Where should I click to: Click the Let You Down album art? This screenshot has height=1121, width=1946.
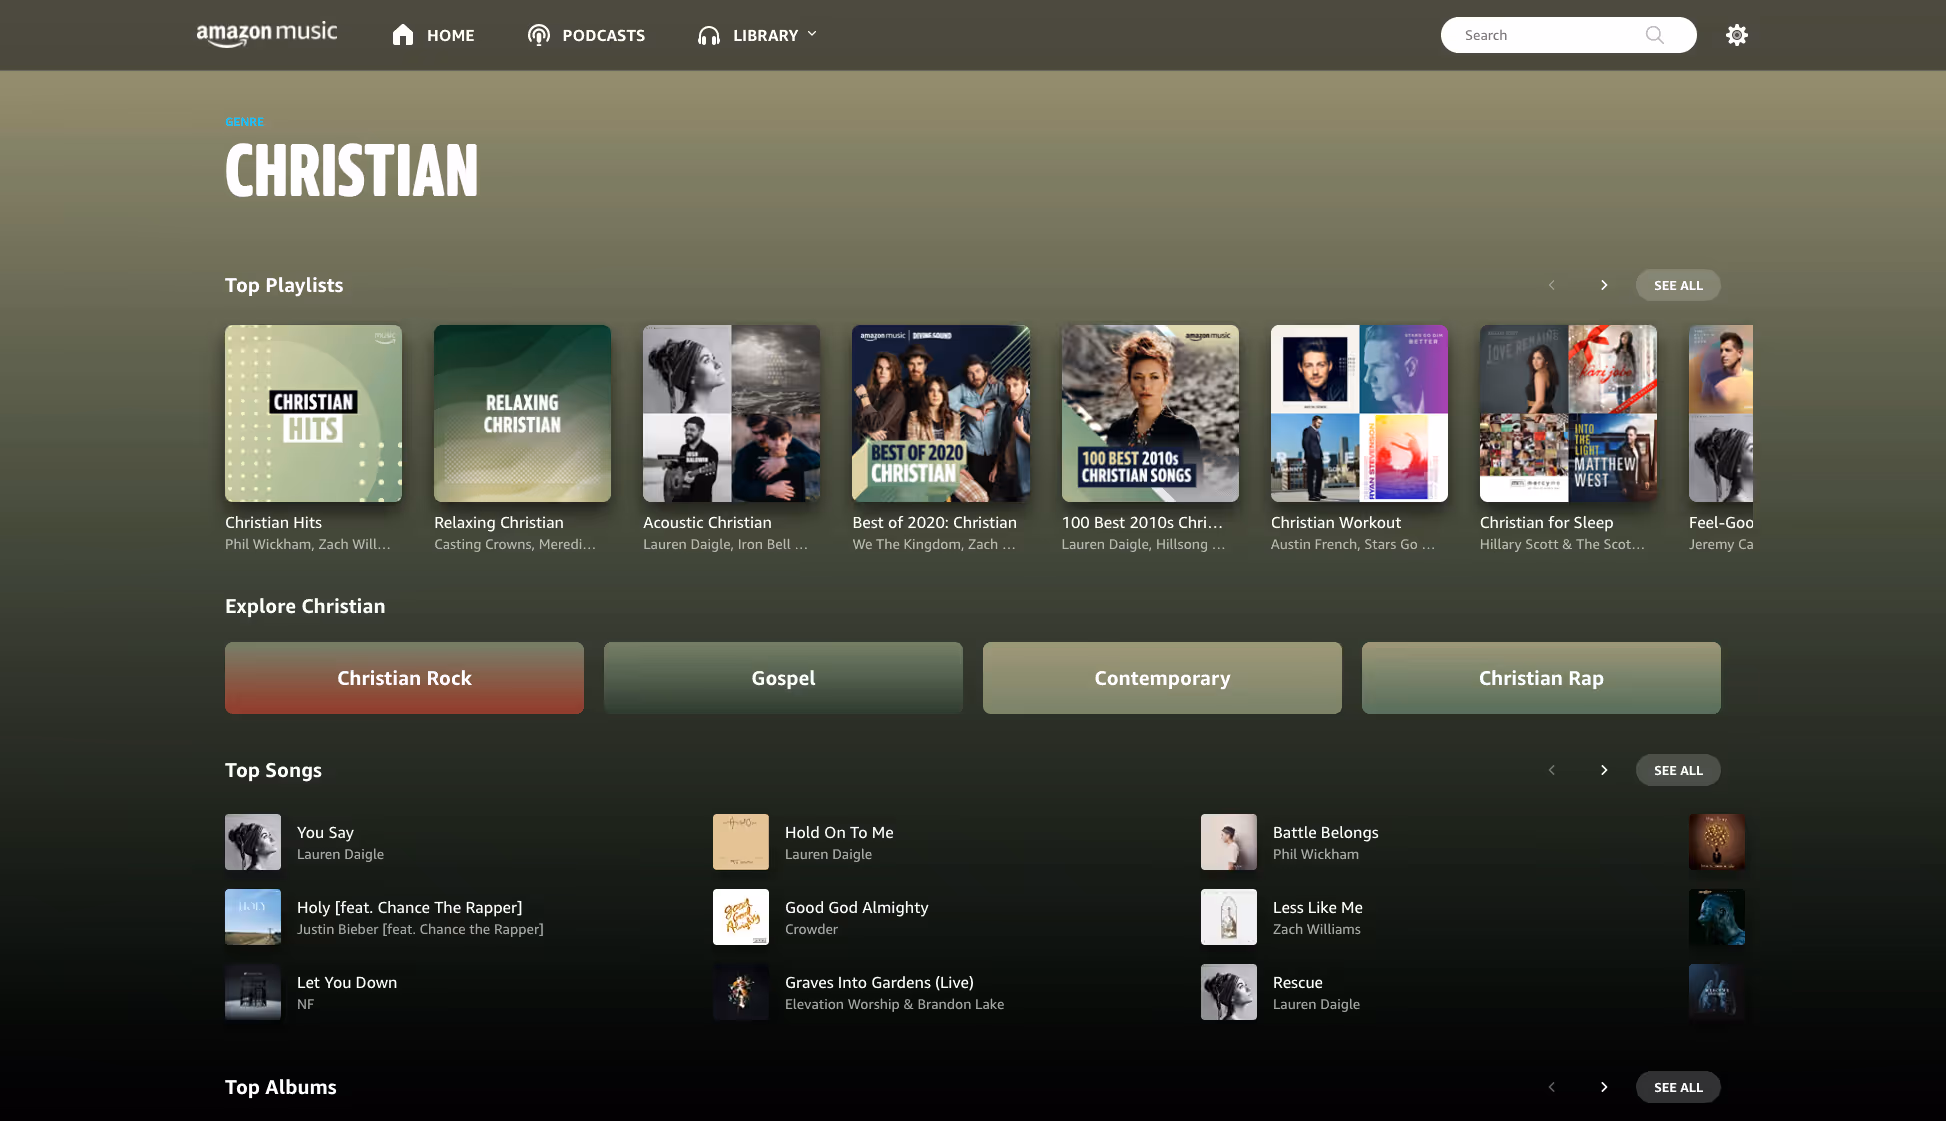[x=253, y=992]
